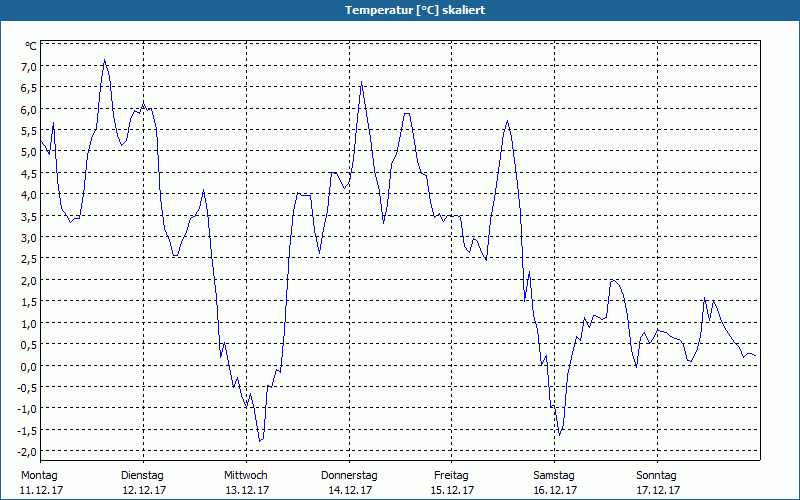Click the Montag day label
This screenshot has height=500, width=800.
pos(39,476)
